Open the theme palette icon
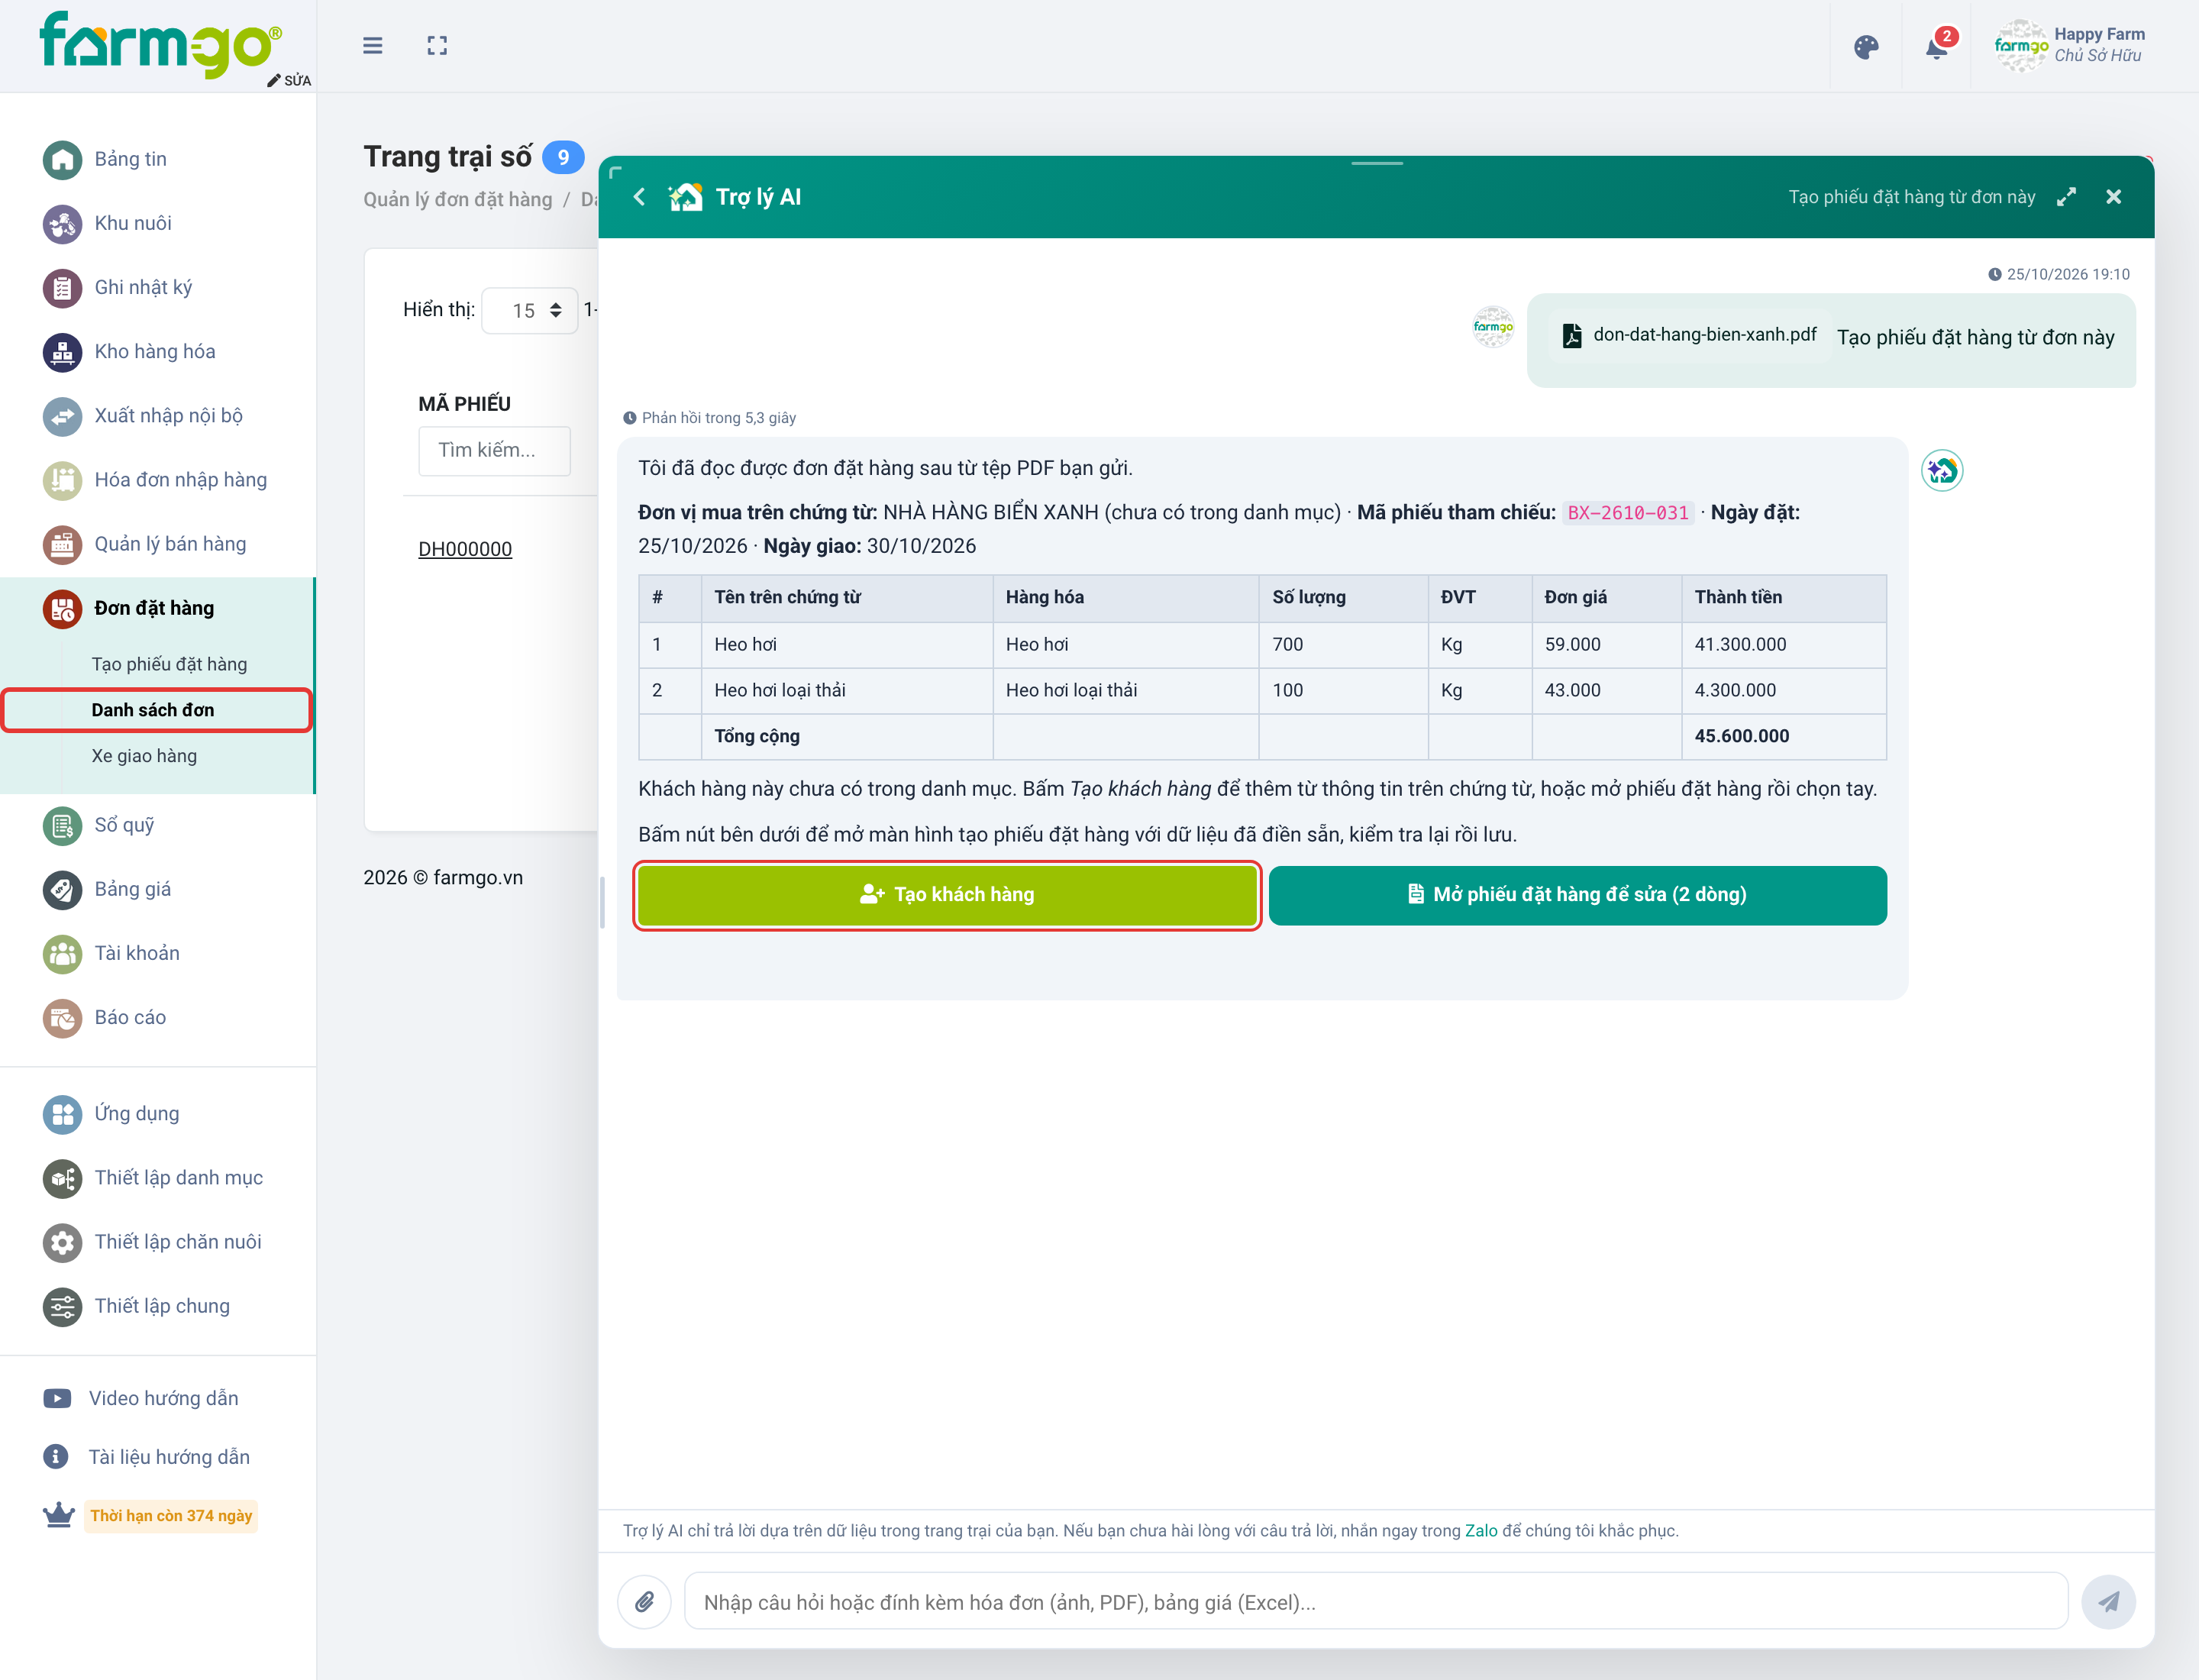Viewport: 2199px width, 1680px height. point(1866,47)
